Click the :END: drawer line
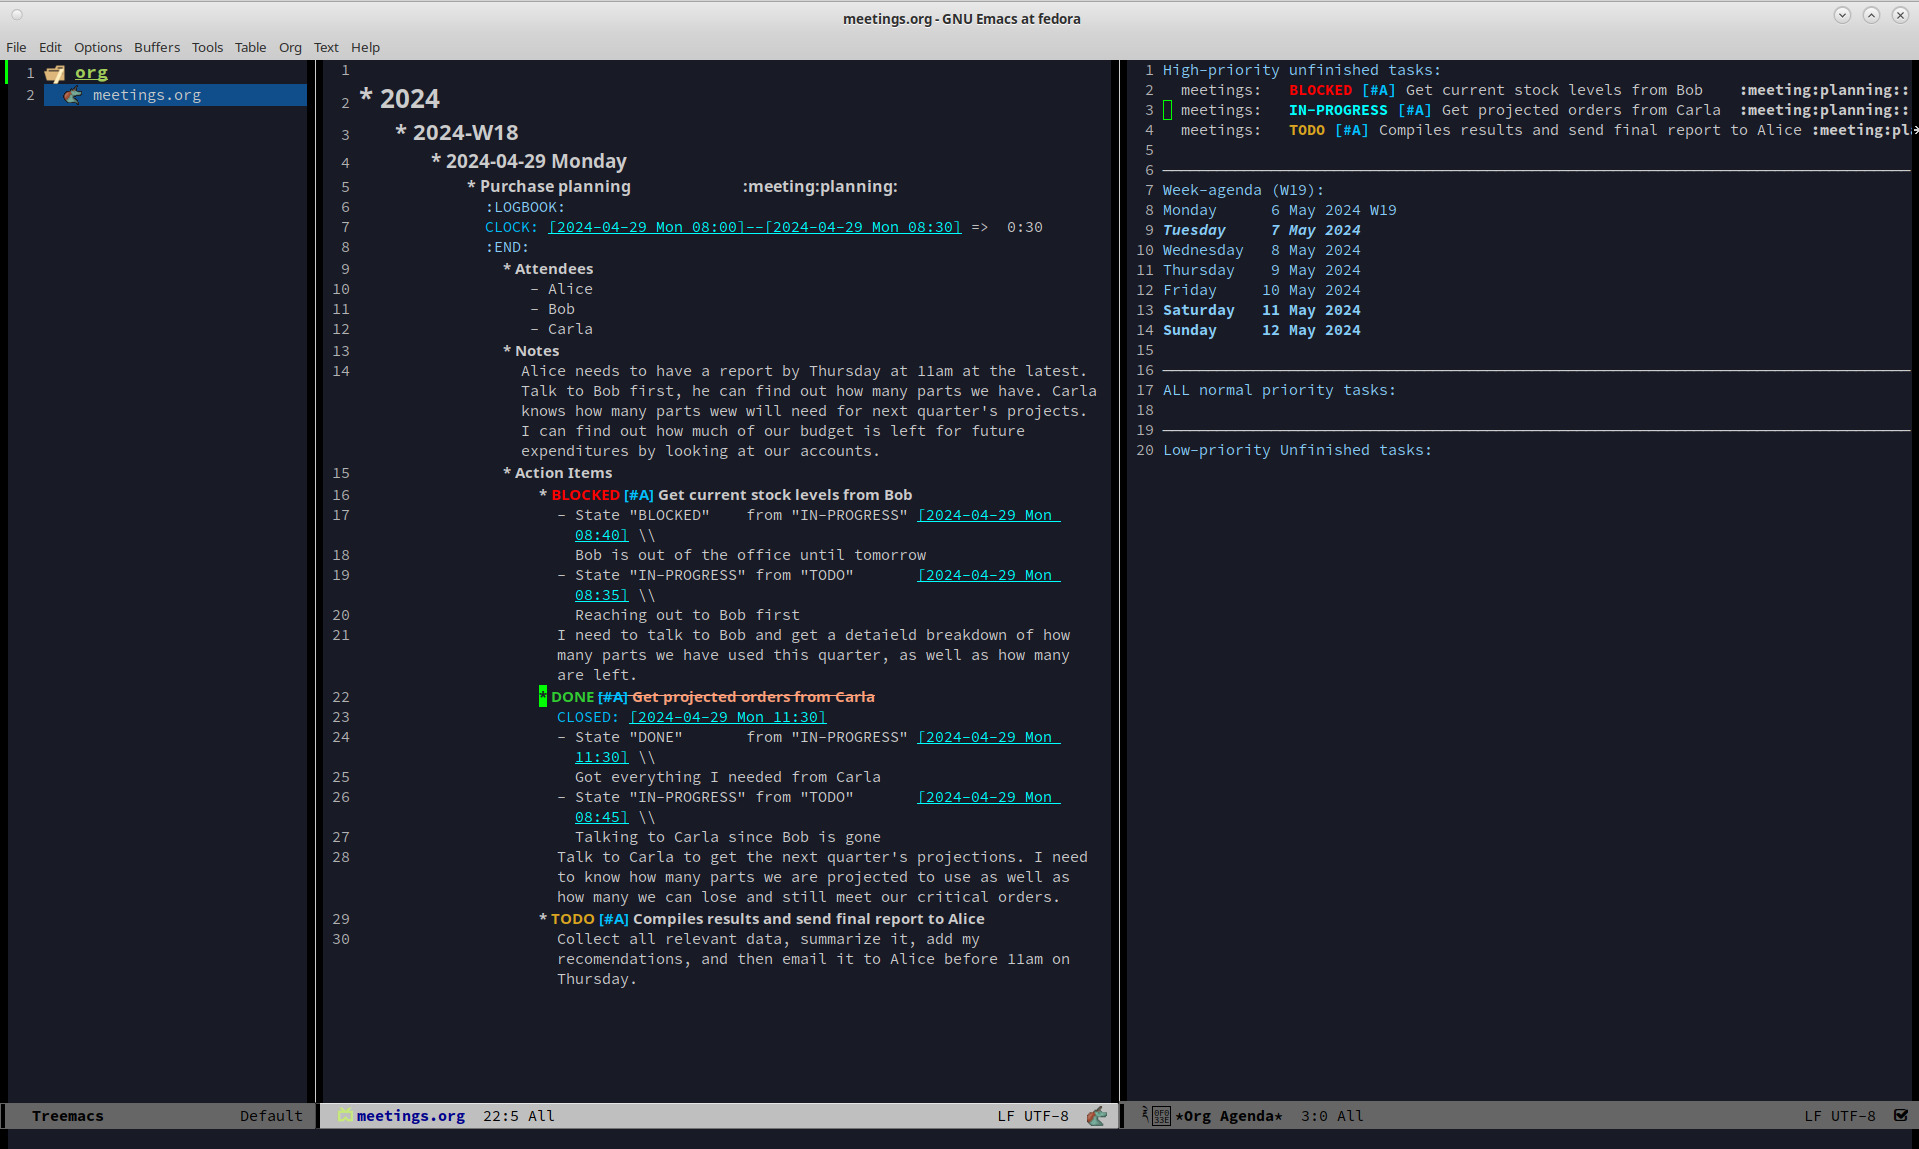 [x=507, y=247]
